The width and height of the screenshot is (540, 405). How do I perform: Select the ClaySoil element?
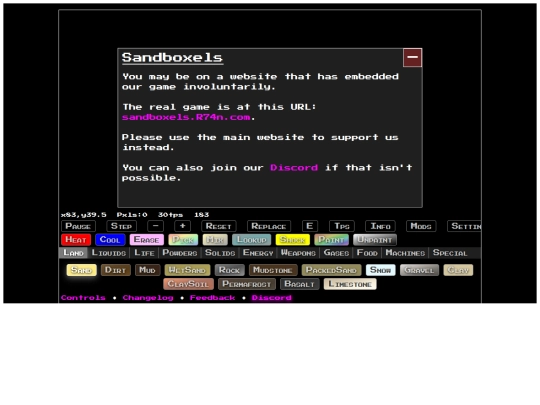188,284
